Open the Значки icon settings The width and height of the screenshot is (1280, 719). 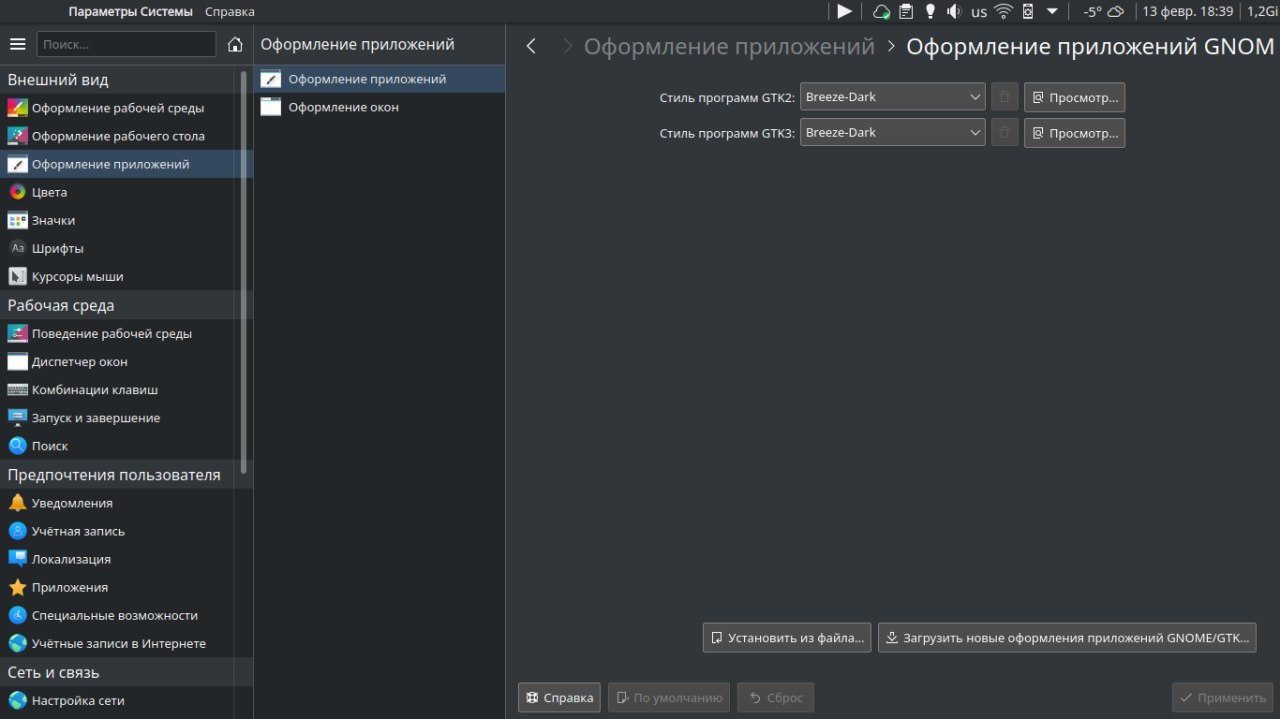tap(126, 220)
